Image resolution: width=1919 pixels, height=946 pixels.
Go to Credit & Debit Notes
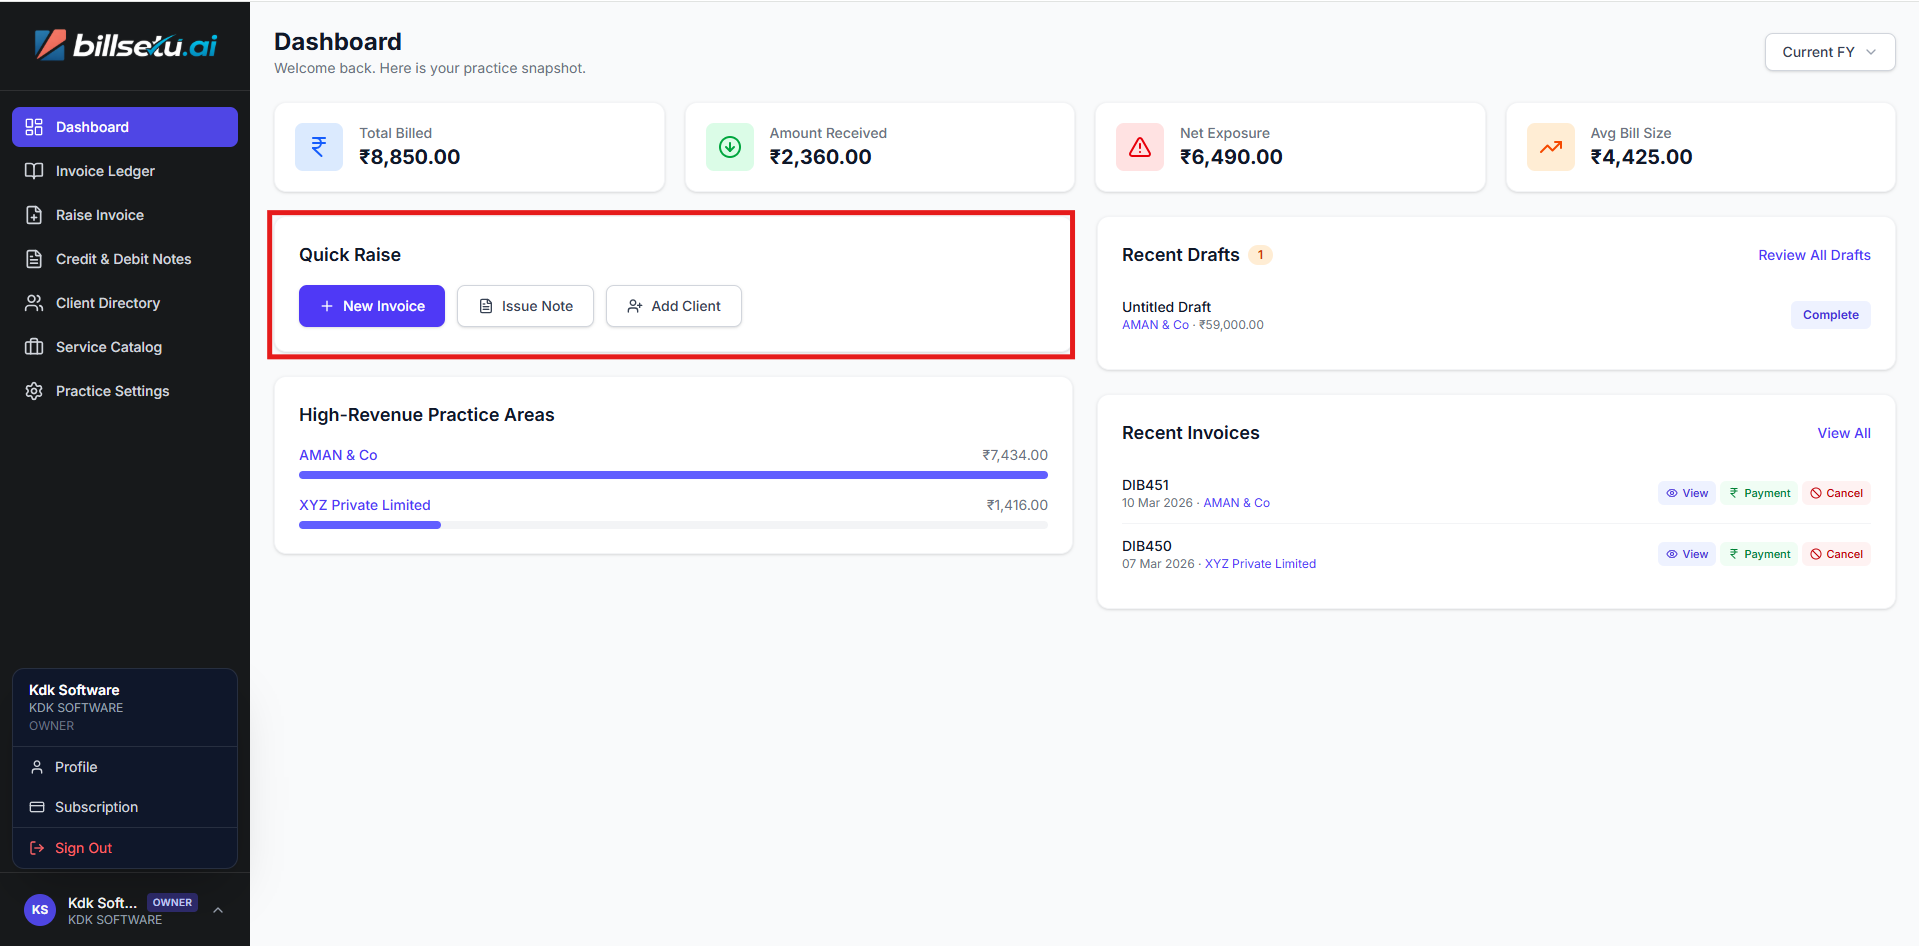tap(123, 259)
